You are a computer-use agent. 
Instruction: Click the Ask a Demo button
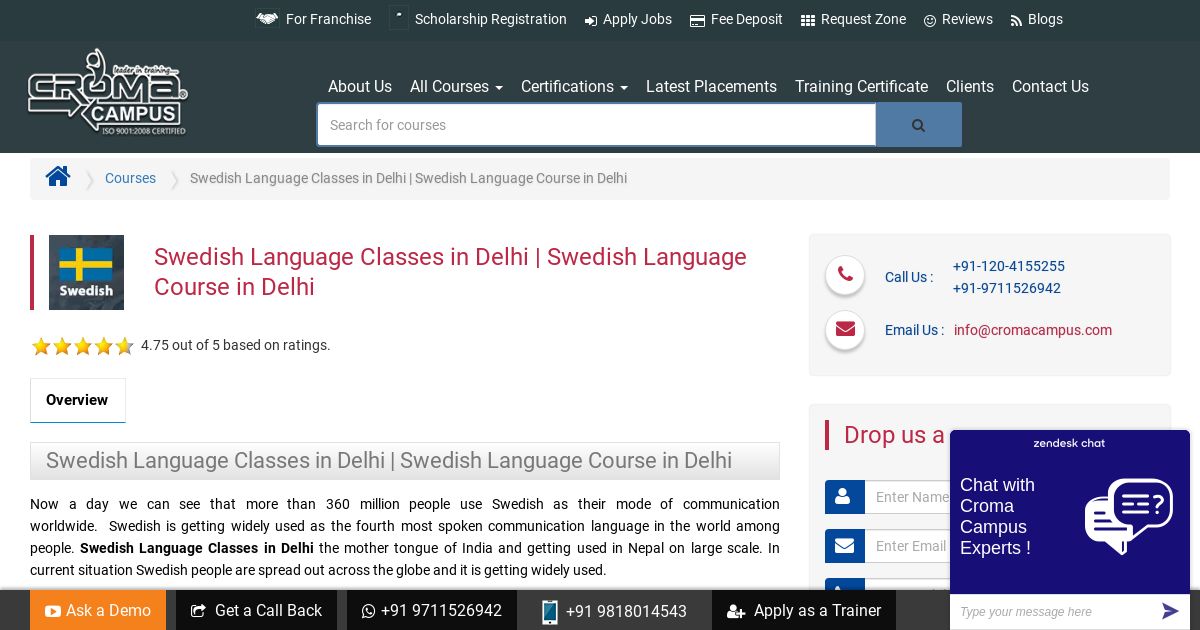tap(98, 610)
